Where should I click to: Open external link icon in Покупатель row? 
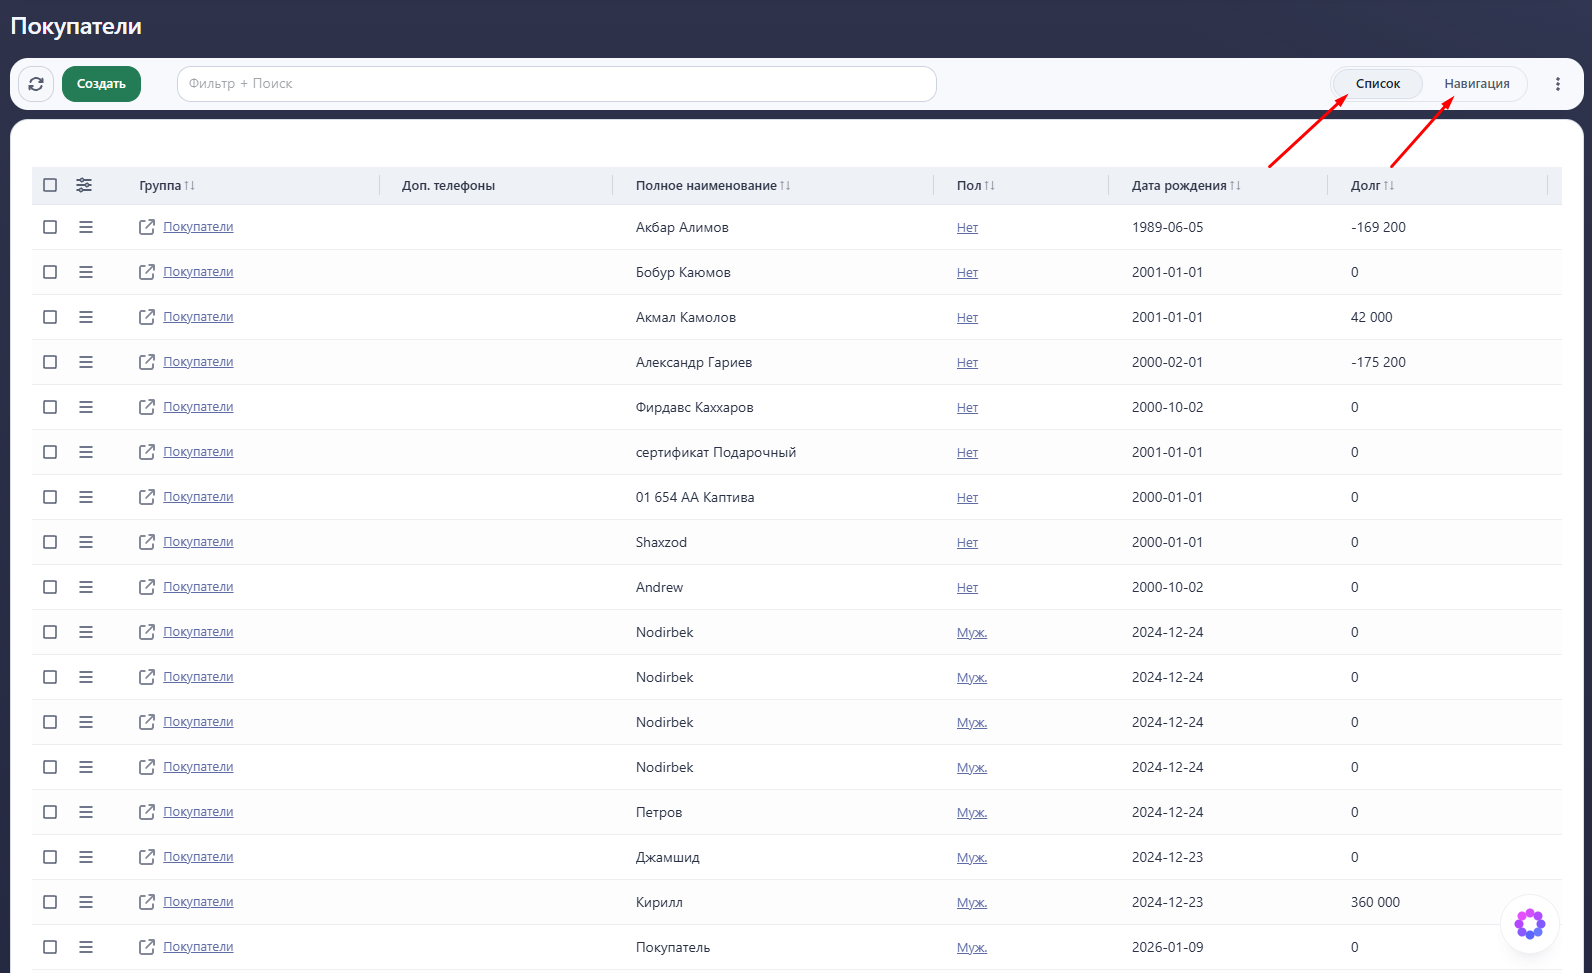(x=147, y=947)
